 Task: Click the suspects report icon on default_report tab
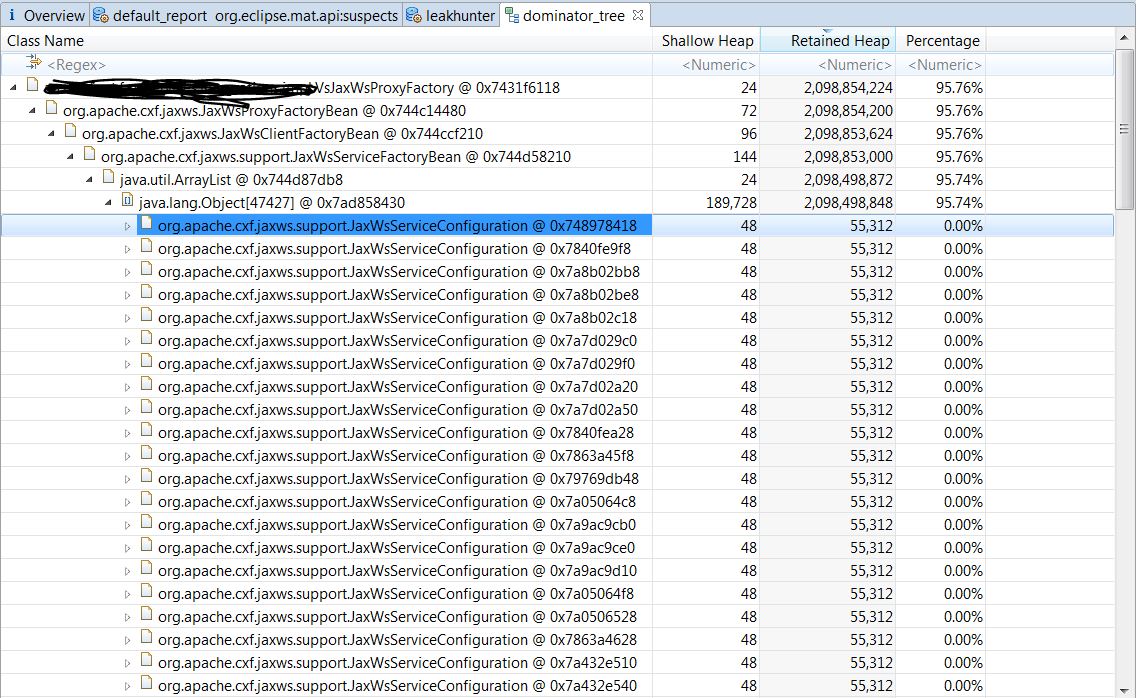coord(100,15)
